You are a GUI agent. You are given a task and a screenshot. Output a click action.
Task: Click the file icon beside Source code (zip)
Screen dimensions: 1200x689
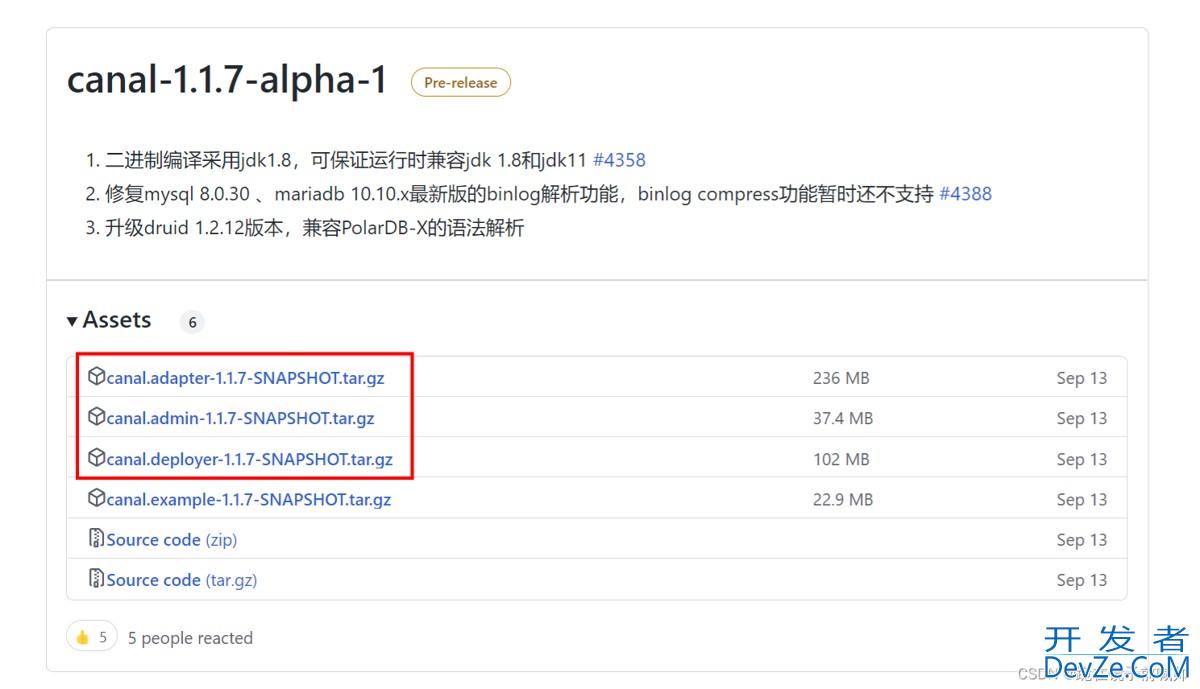pos(97,539)
